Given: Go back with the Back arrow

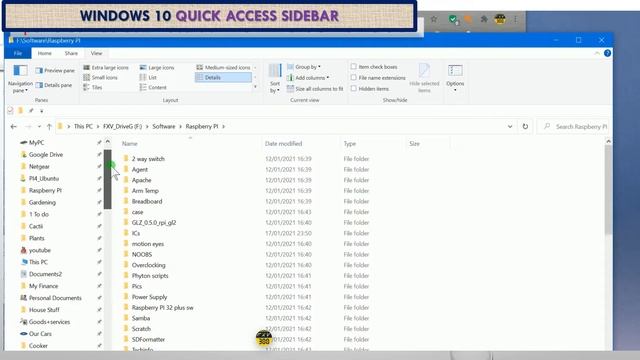Looking at the screenshot, I should point(13,127).
